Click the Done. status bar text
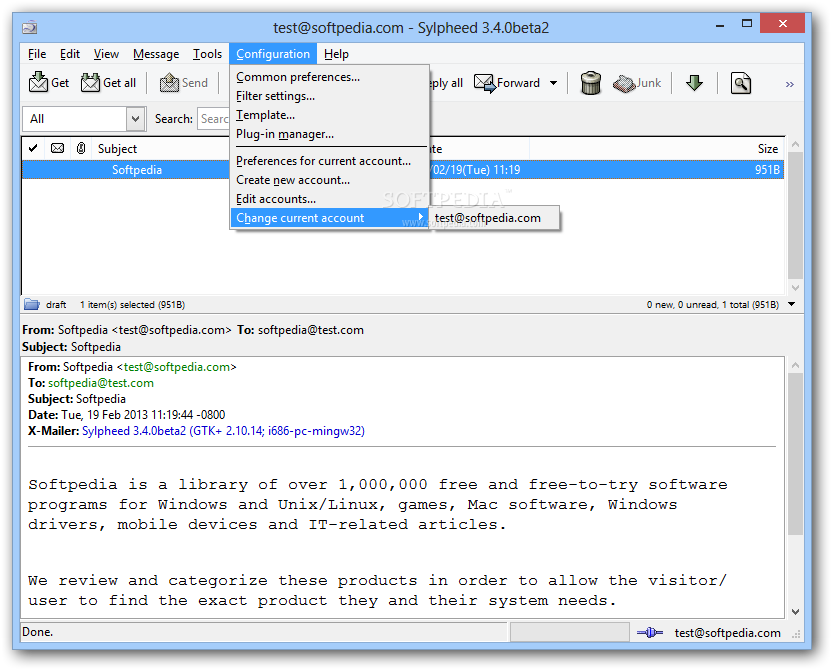This screenshot has height=670, width=832. [37, 632]
